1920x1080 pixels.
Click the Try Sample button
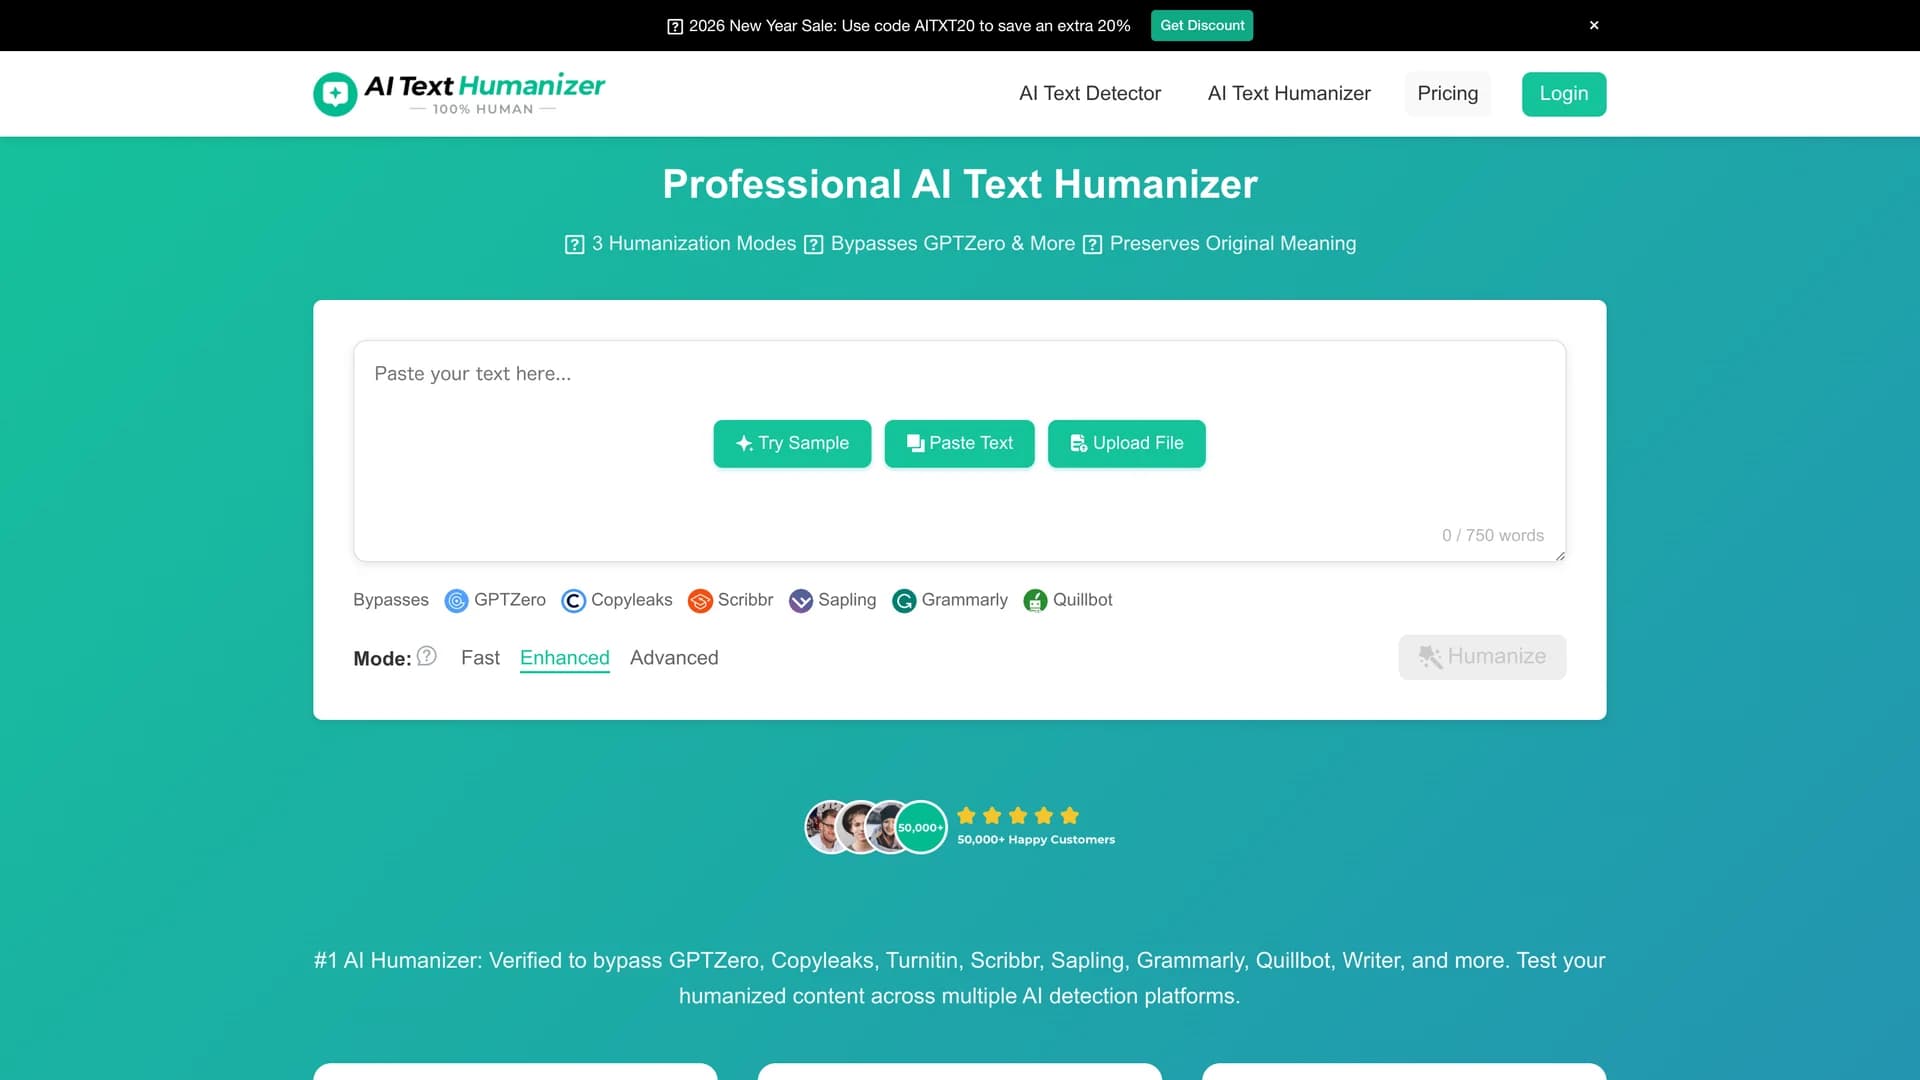(x=792, y=443)
